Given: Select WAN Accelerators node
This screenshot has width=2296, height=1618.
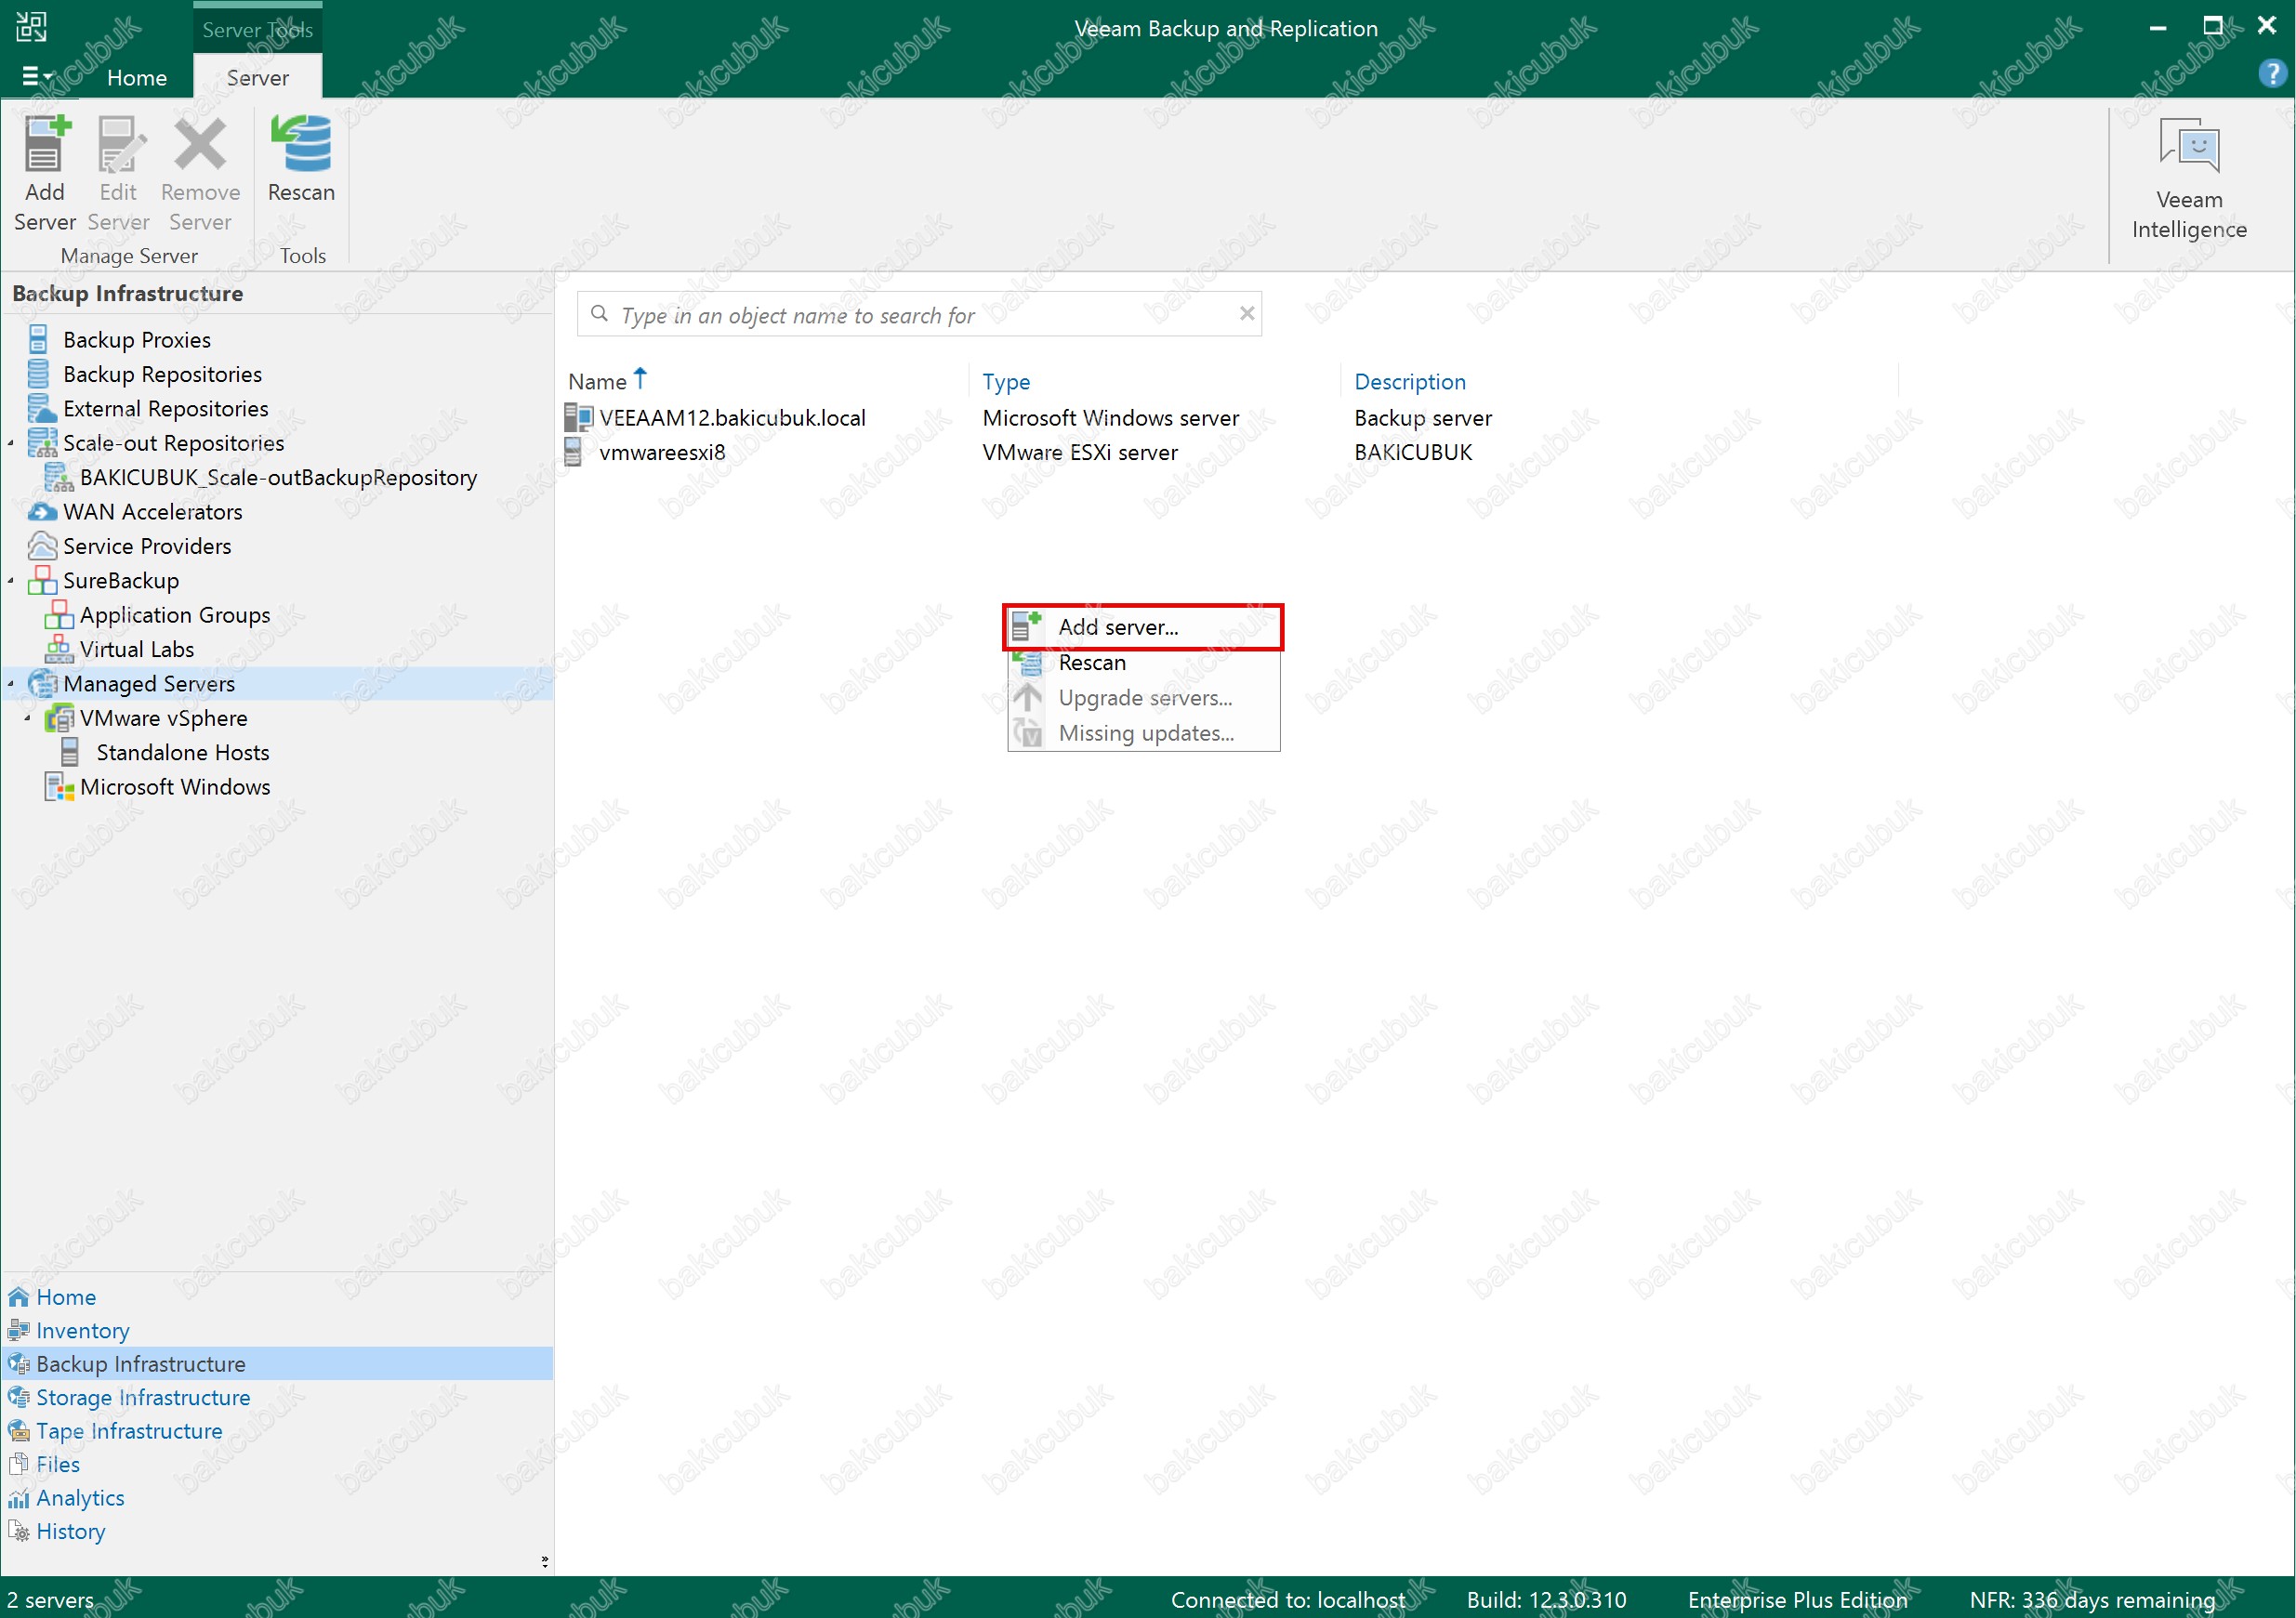Looking at the screenshot, I should [153, 512].
